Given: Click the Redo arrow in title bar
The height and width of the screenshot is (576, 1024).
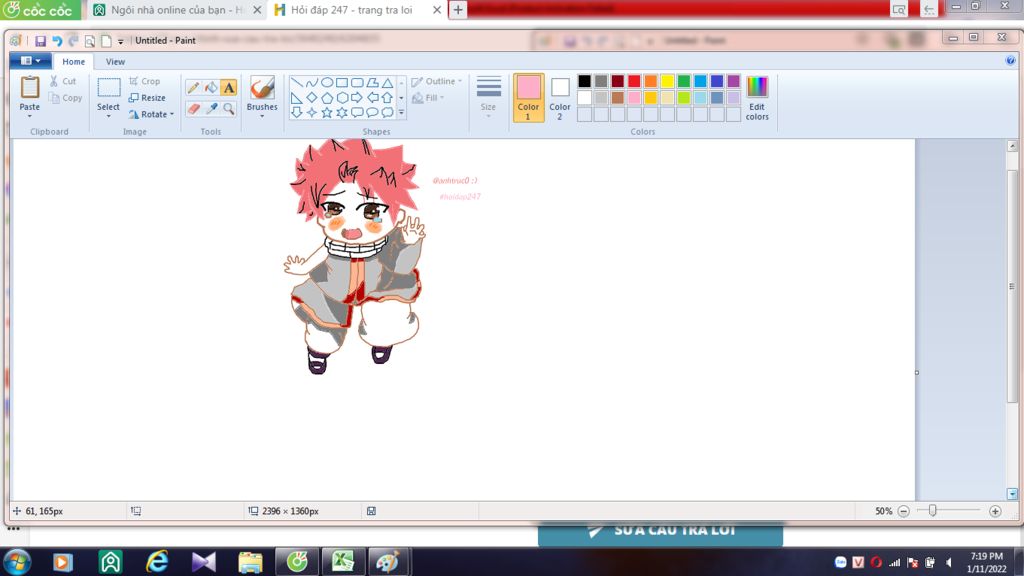Looking at the screenshot, I should [x=73, y=40].
